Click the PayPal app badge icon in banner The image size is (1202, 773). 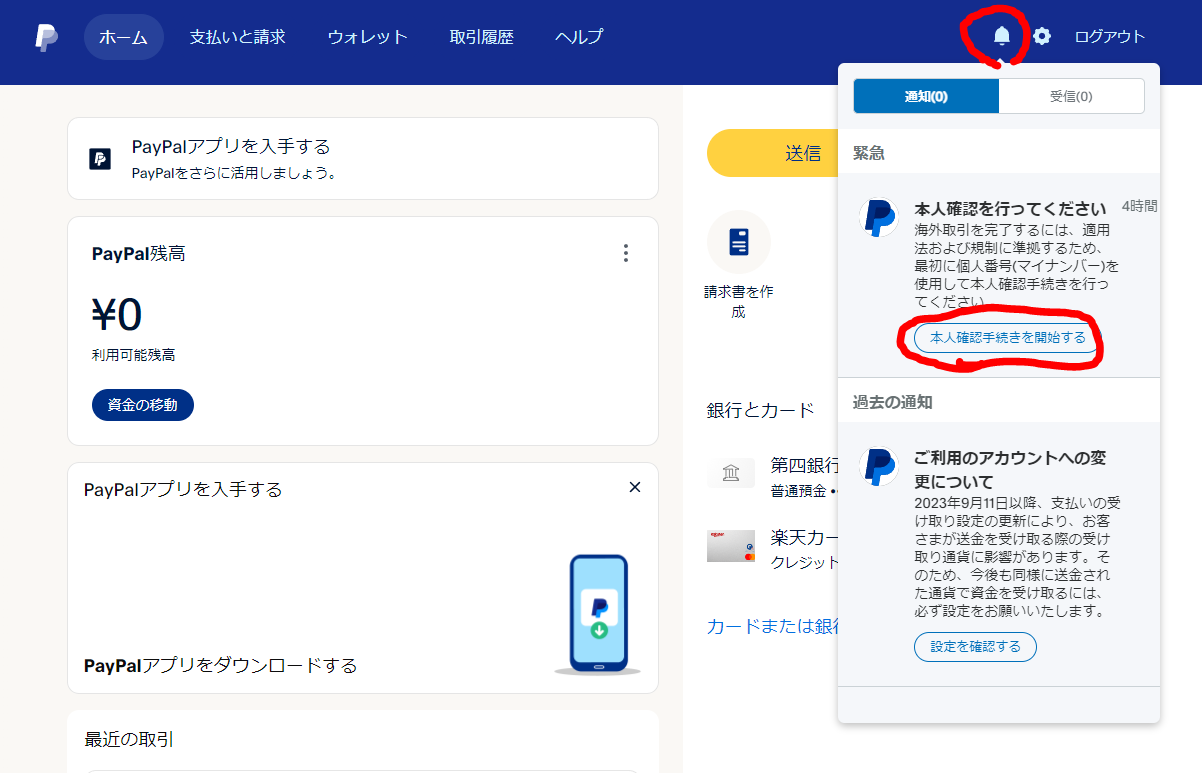click(99, 158)
